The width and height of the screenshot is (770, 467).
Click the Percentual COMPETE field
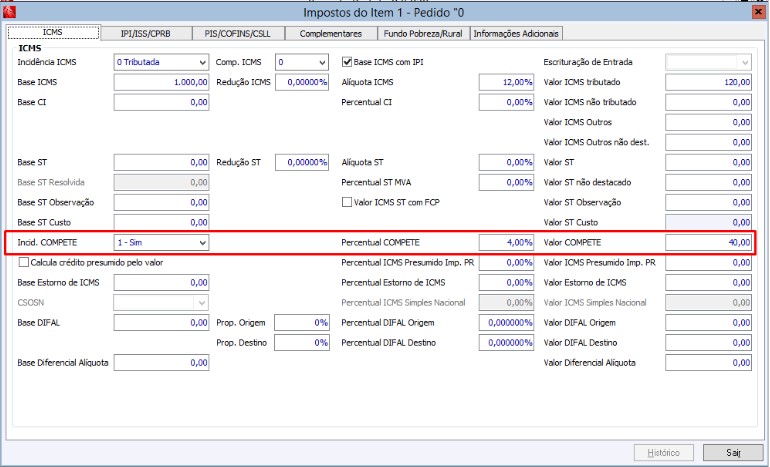click(x=506, y=243)
